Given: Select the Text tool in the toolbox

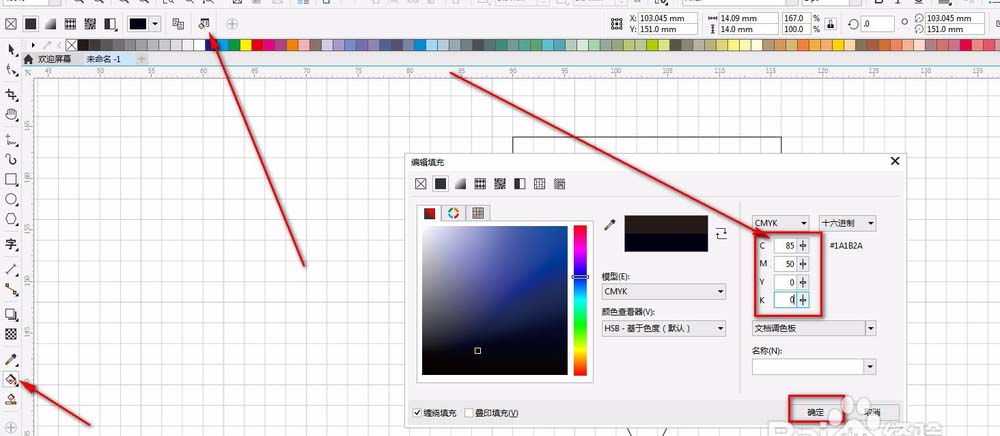Looking at the screenshot, I should point(11,244).
